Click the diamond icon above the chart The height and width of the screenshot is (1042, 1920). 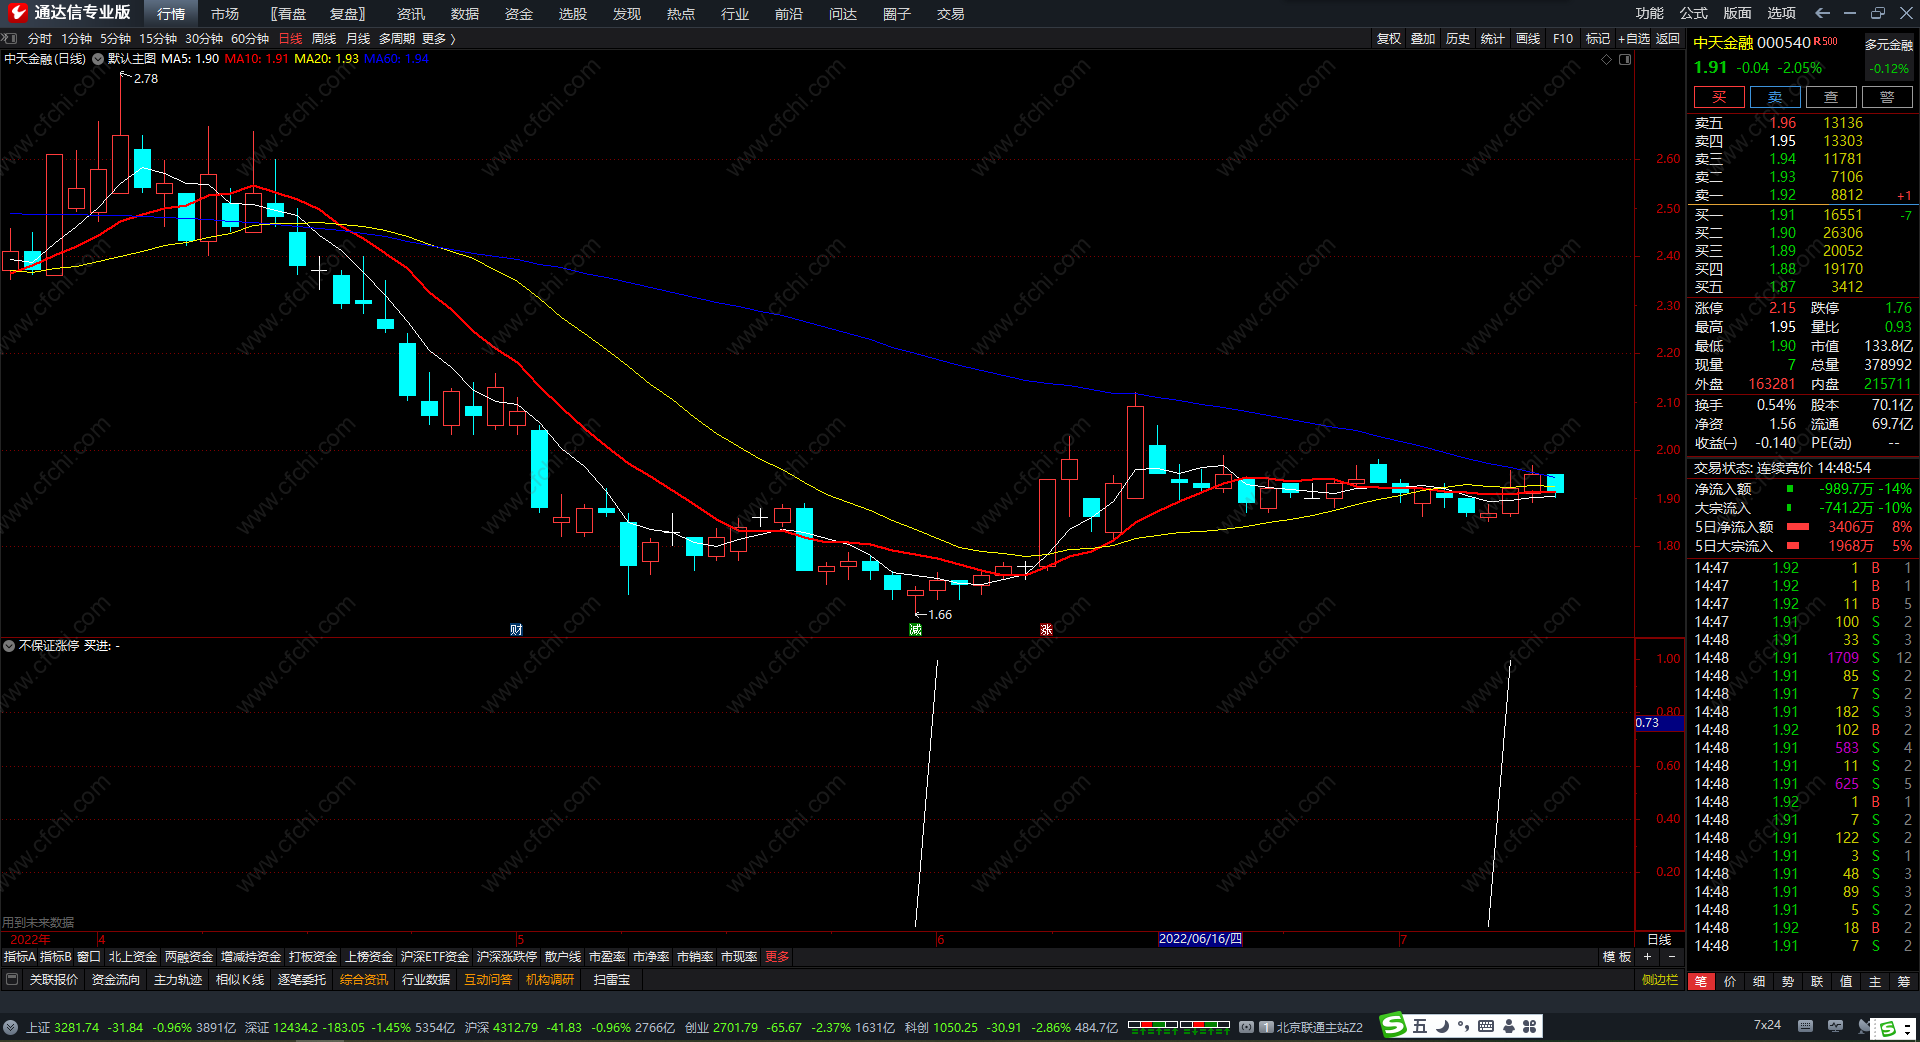coord(1607,59)
